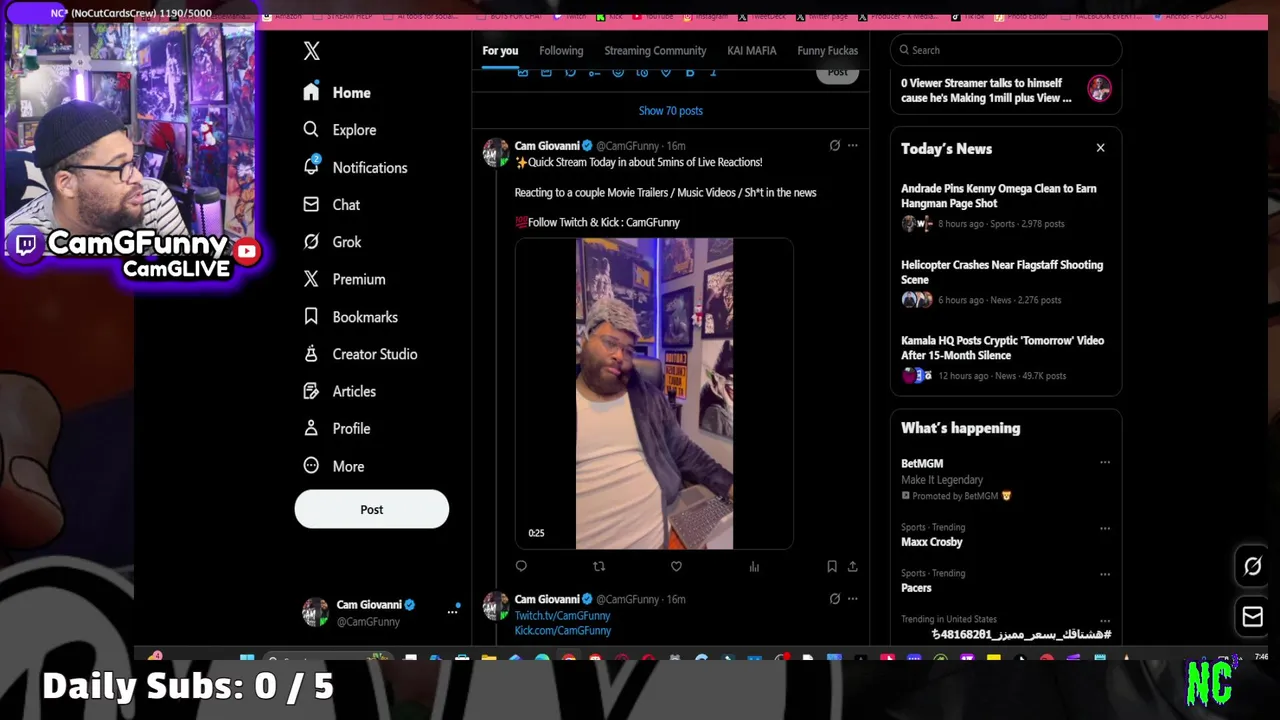Switch to the KAI MAFIA tab
The height and width of the screenshot is (720, 1280).
point(752,51)
